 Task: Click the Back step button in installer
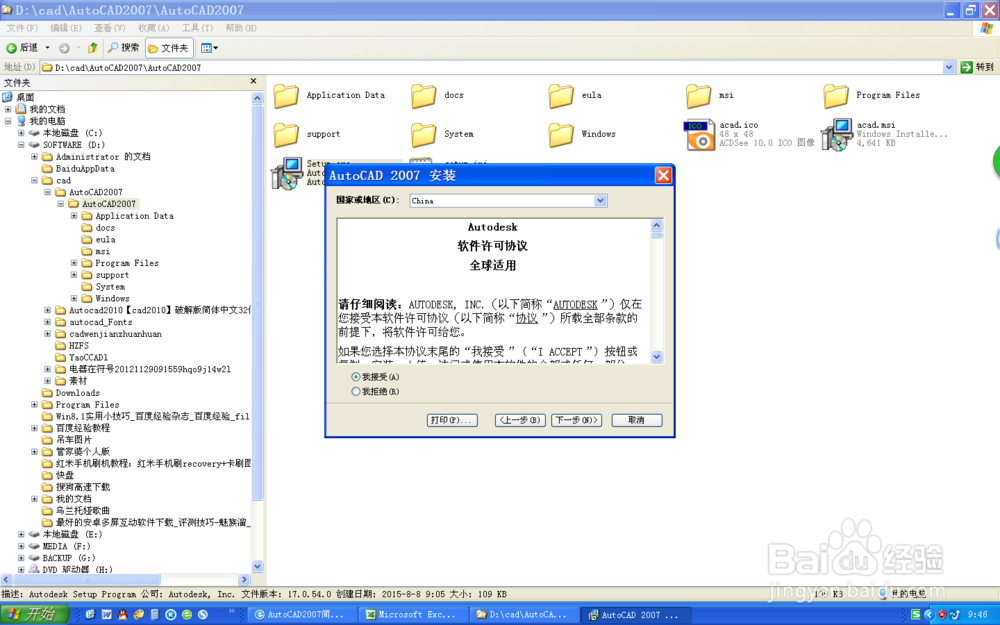click(x=520, y=420)
